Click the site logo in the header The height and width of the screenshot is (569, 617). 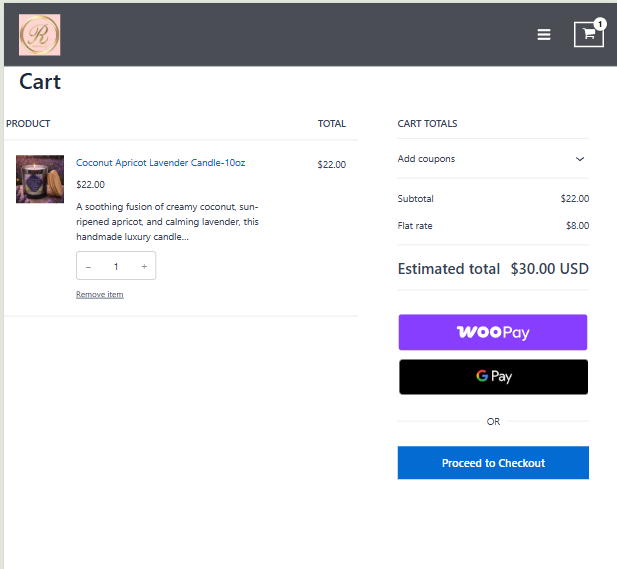40,35
